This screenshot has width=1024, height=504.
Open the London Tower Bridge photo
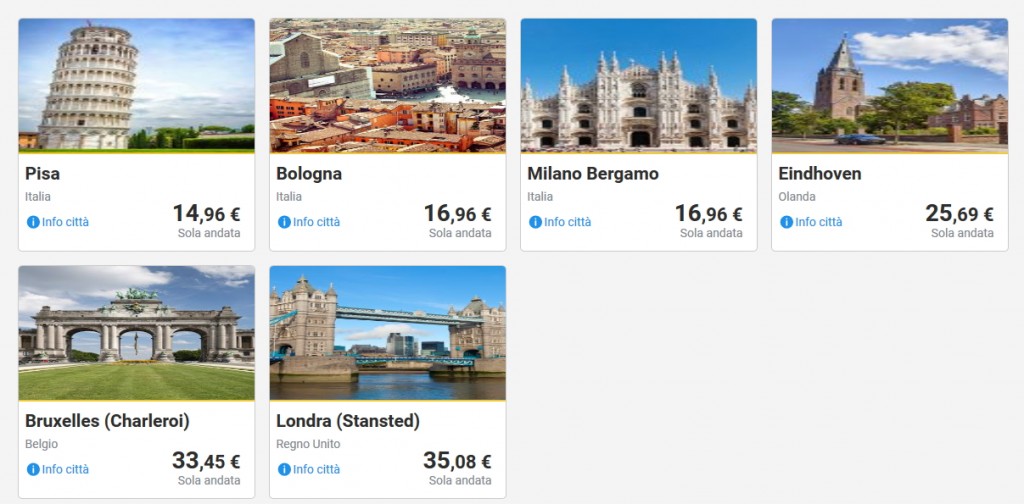(x=387, y=333)
